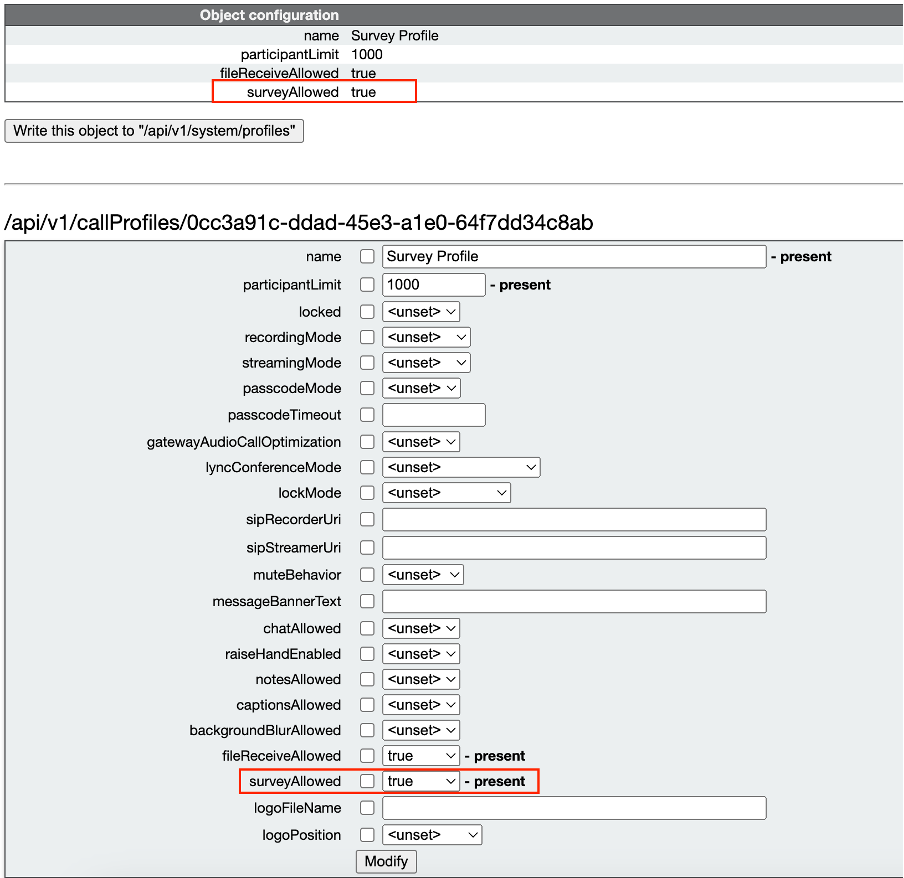Check the backgroundBlurAllowed checkbox

[367, 730]
